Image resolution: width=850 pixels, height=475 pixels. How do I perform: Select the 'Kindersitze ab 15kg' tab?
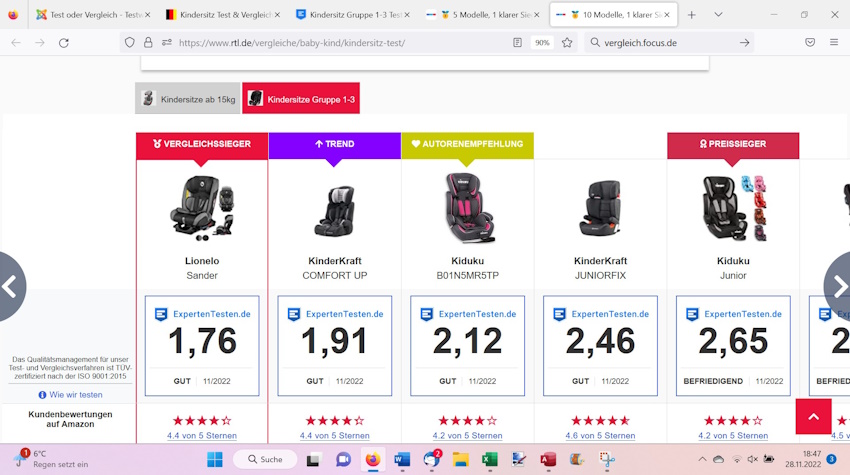pos(188,99)
